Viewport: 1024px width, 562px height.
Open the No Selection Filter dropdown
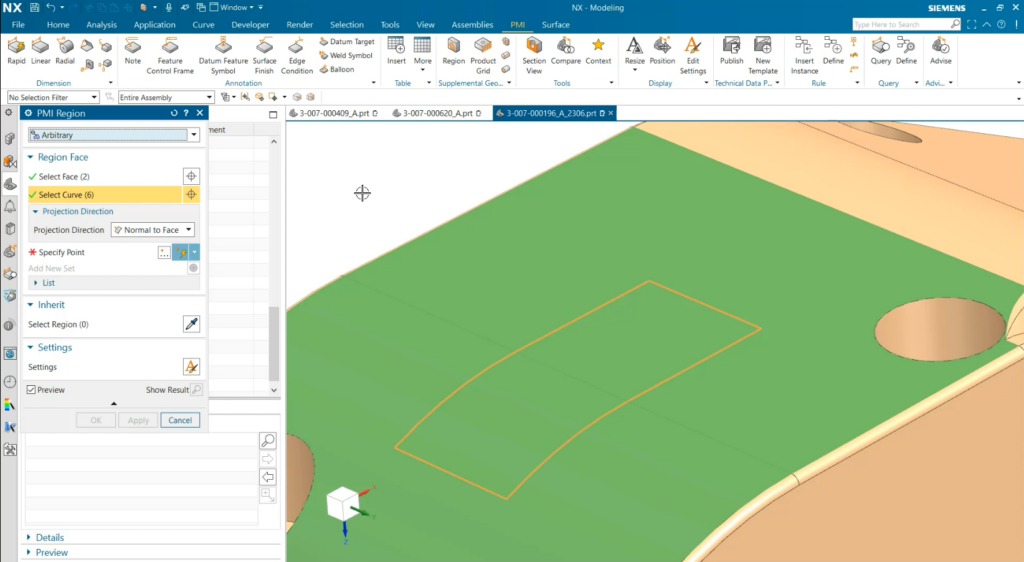point(53,97)
